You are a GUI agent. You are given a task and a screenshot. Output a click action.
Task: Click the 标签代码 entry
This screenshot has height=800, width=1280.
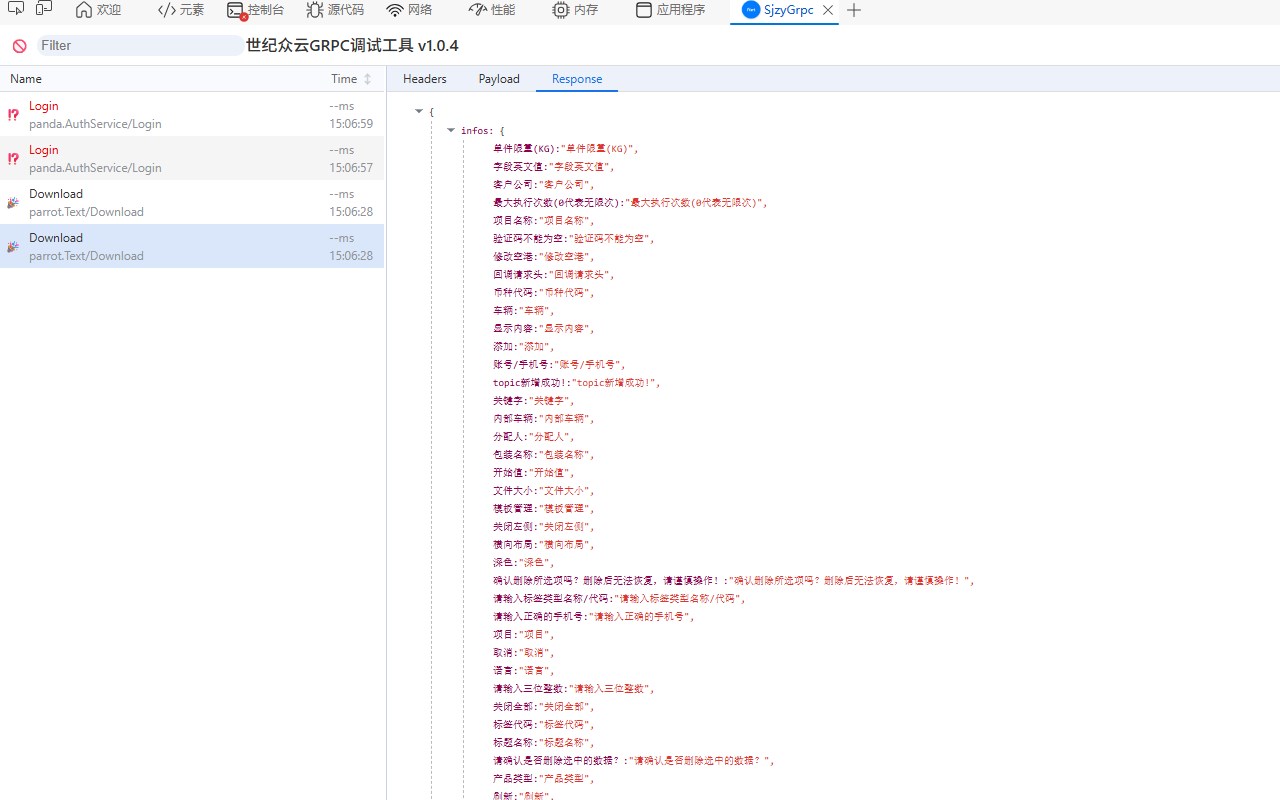pyautogui.click(x=543, y=725)
